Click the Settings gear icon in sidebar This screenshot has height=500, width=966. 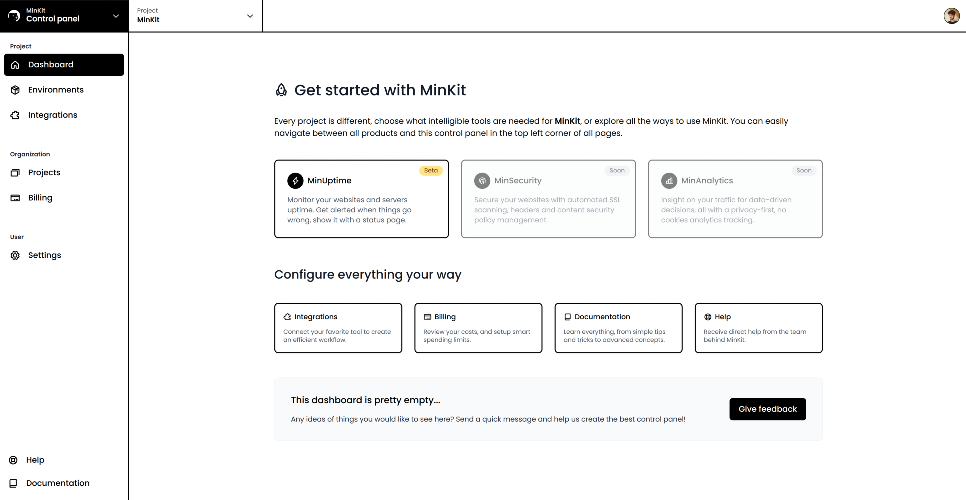(14, 256)
